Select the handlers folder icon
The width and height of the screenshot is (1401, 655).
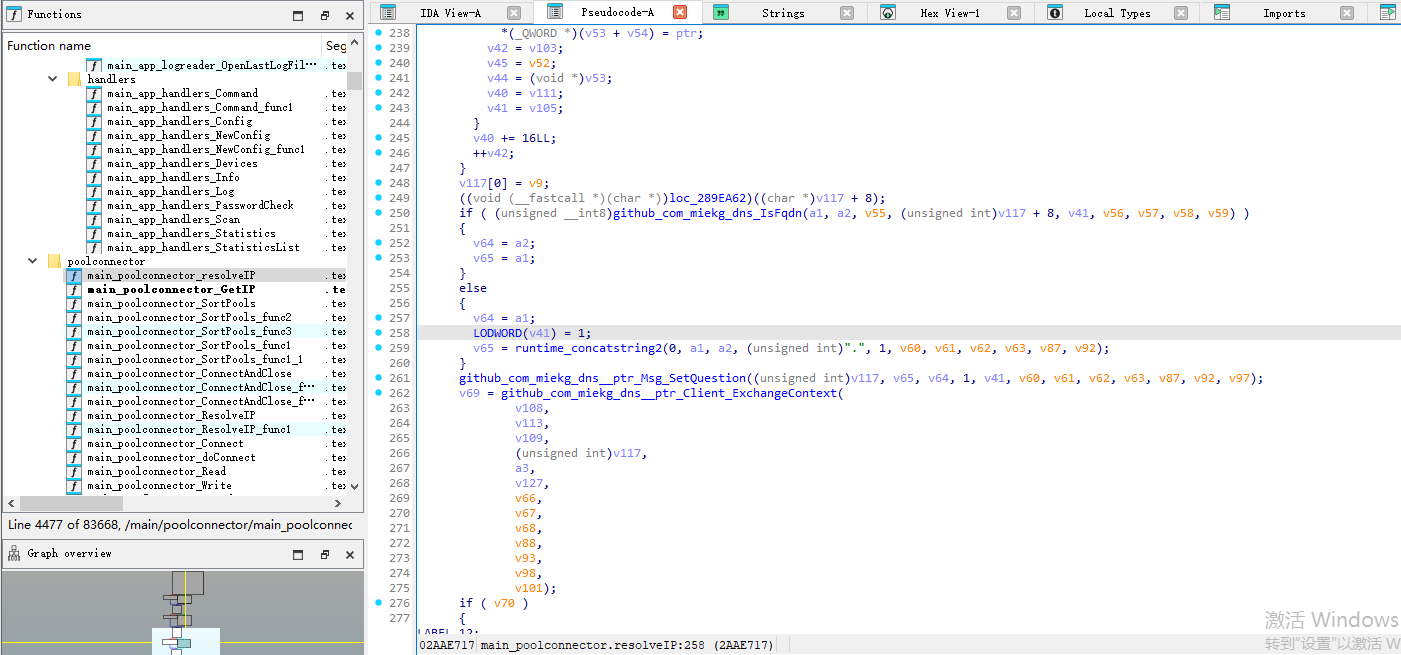74,79
